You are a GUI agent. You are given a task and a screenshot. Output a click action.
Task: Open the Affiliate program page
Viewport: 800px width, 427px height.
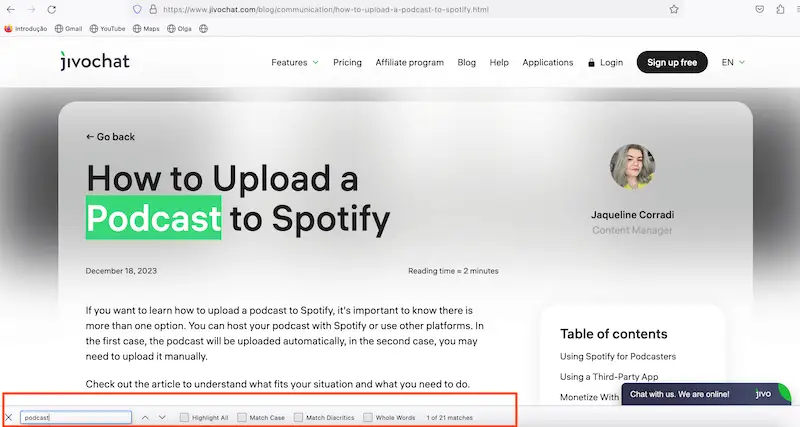(x=410, y=62)
